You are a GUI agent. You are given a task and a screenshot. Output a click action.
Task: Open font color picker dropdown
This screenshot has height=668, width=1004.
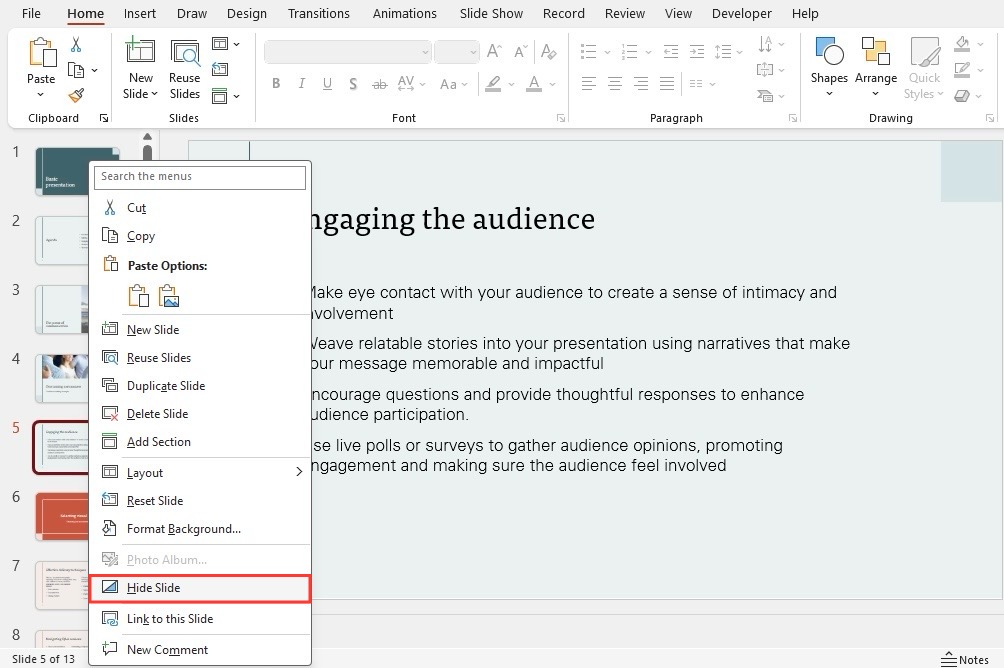[x=553, y=84]
